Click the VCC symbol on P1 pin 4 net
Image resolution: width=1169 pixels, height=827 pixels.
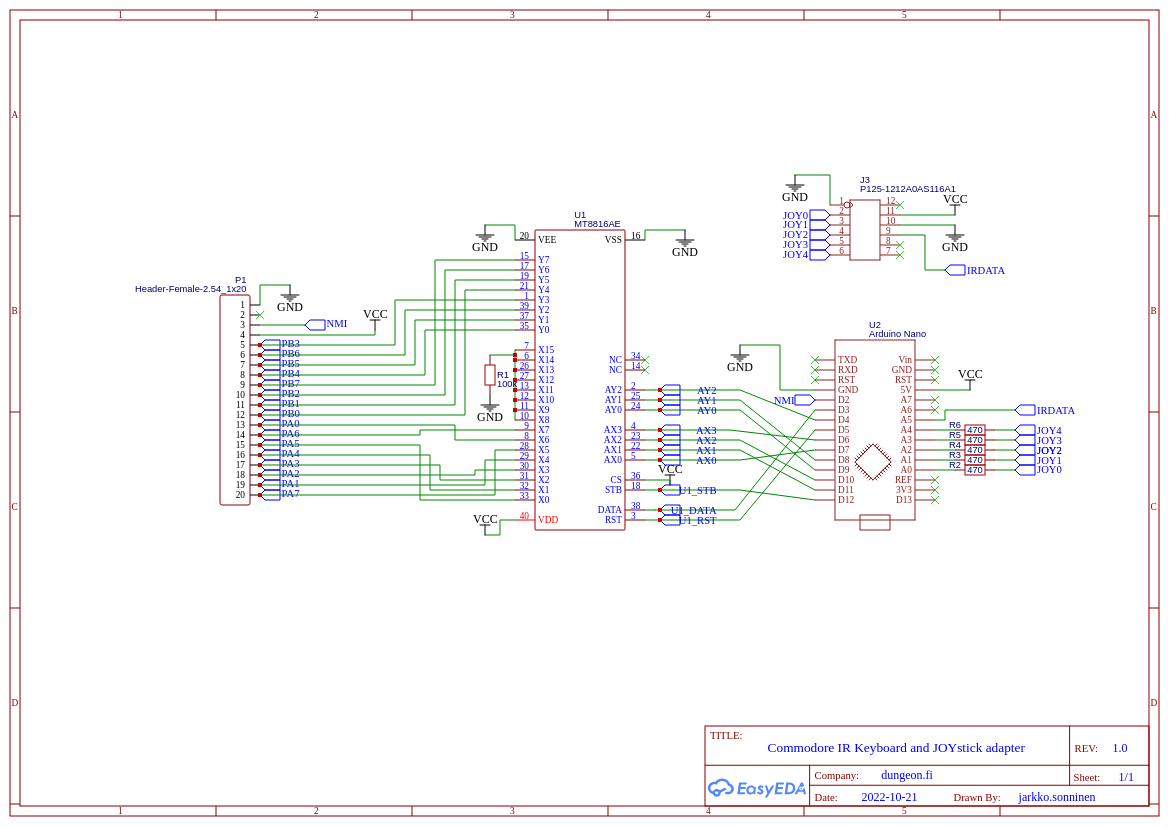375,318
